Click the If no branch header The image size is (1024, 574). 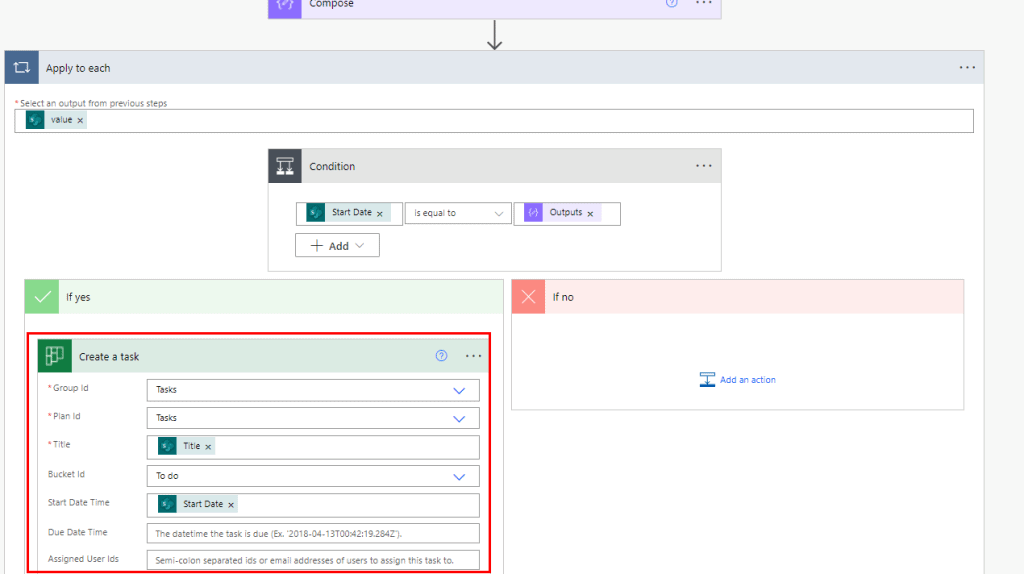pyautogui.click(x=737, y=297)
